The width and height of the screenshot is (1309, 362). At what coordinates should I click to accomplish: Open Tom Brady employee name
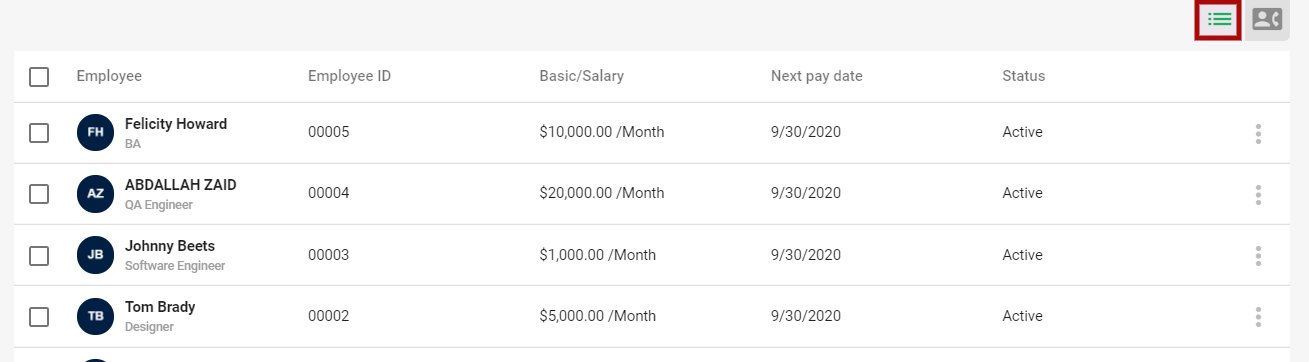point(160,307)
